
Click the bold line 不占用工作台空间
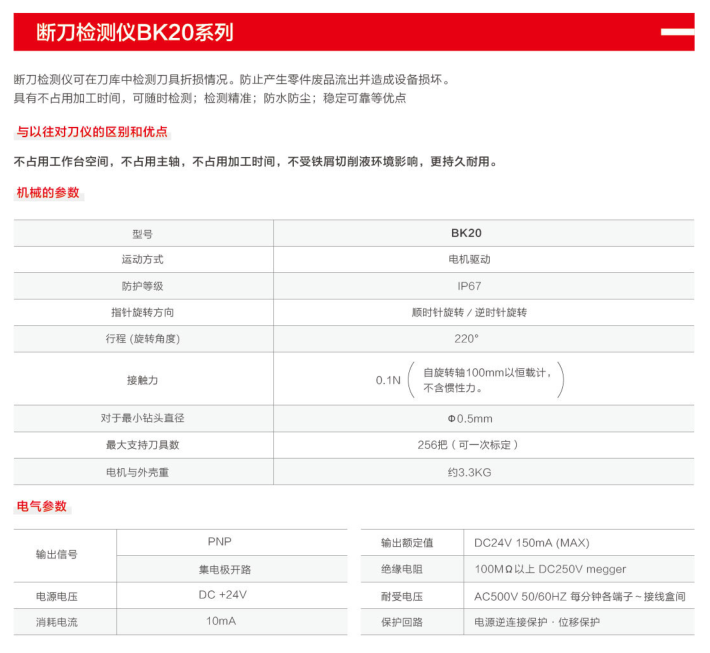[256, 162]
